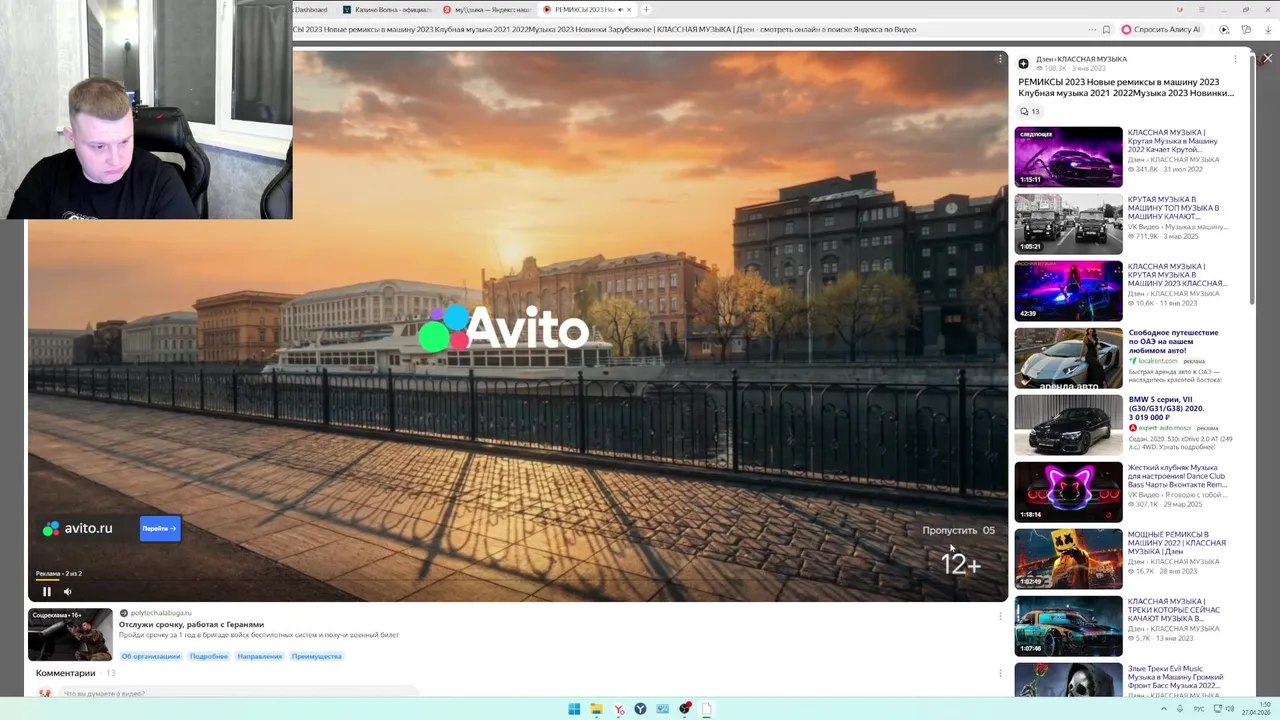Switch keyboard language РУС
The image size is (1280, 720).
click(1198, 709)
